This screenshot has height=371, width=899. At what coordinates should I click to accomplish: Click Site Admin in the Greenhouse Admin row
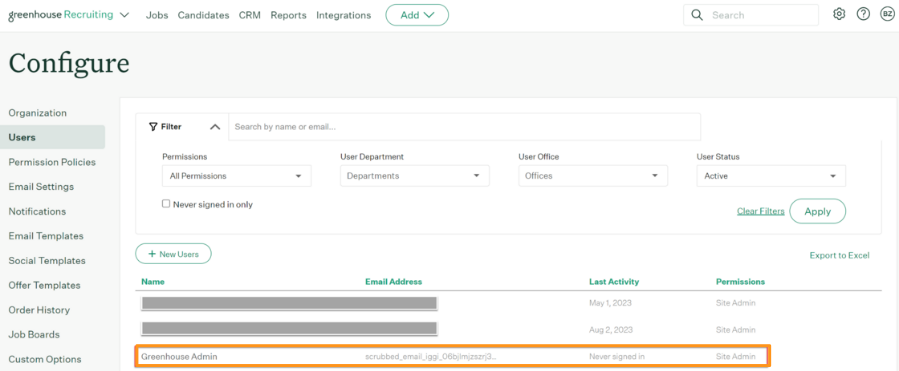(736, 357)
